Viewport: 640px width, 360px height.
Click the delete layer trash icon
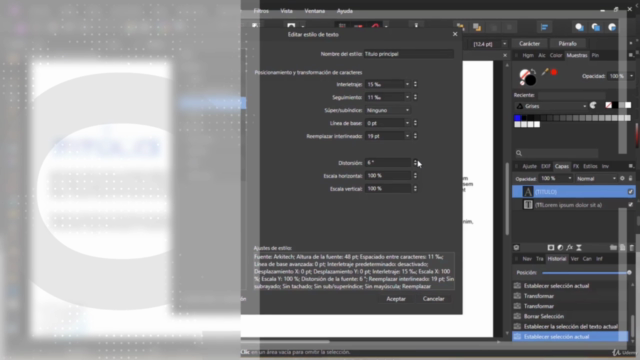631,247
